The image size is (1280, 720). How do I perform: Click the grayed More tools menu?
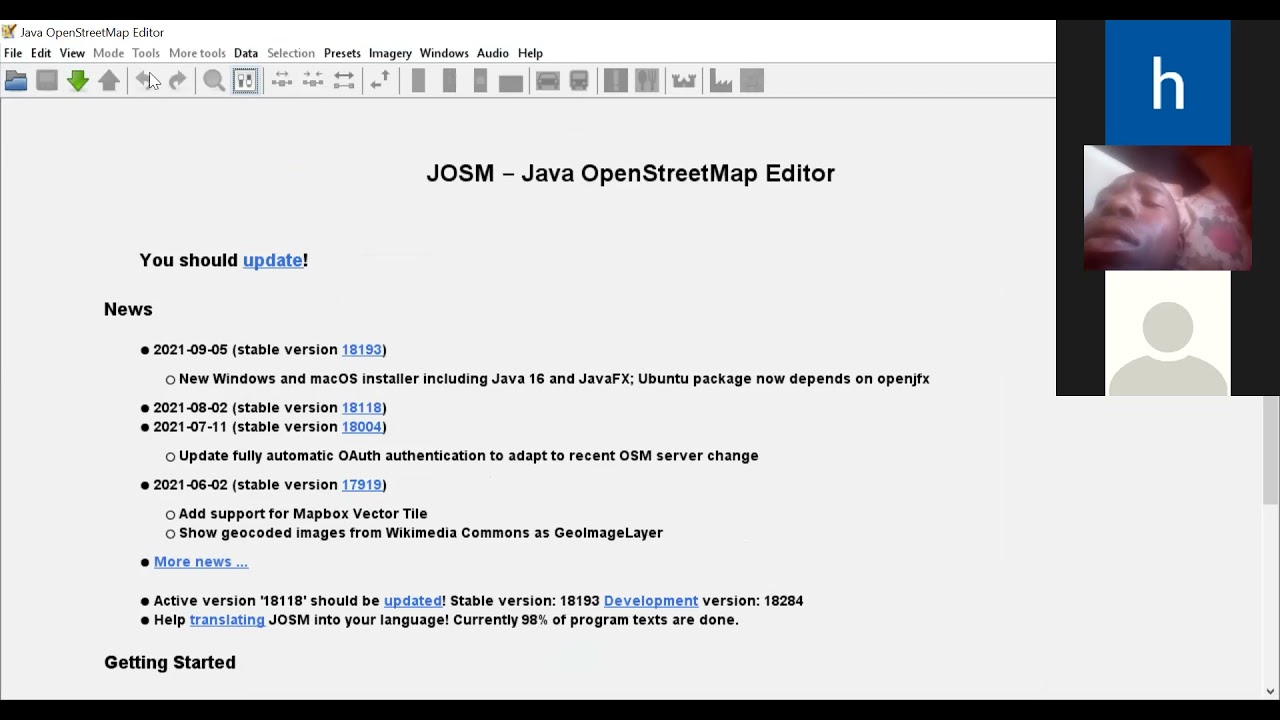[197, 53]
